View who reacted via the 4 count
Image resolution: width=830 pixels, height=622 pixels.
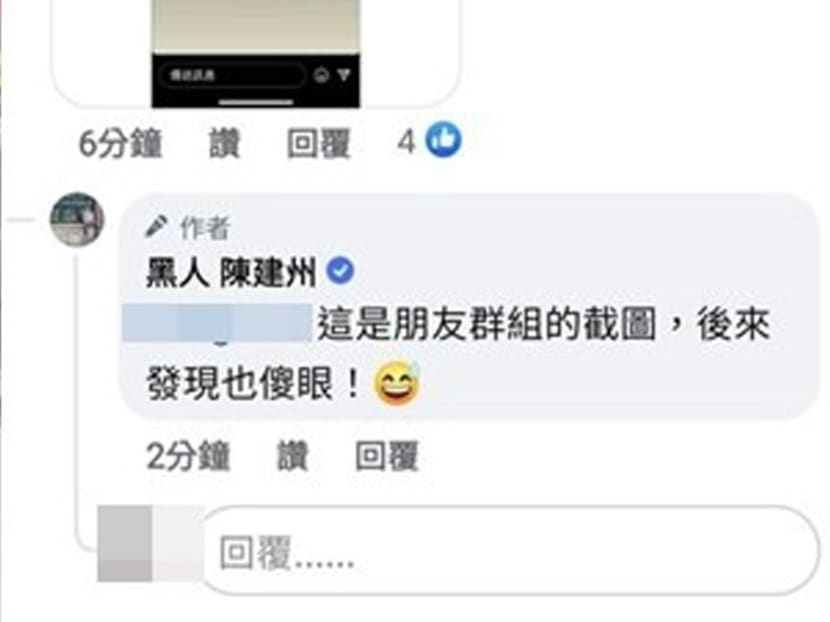tap(405, 142)
